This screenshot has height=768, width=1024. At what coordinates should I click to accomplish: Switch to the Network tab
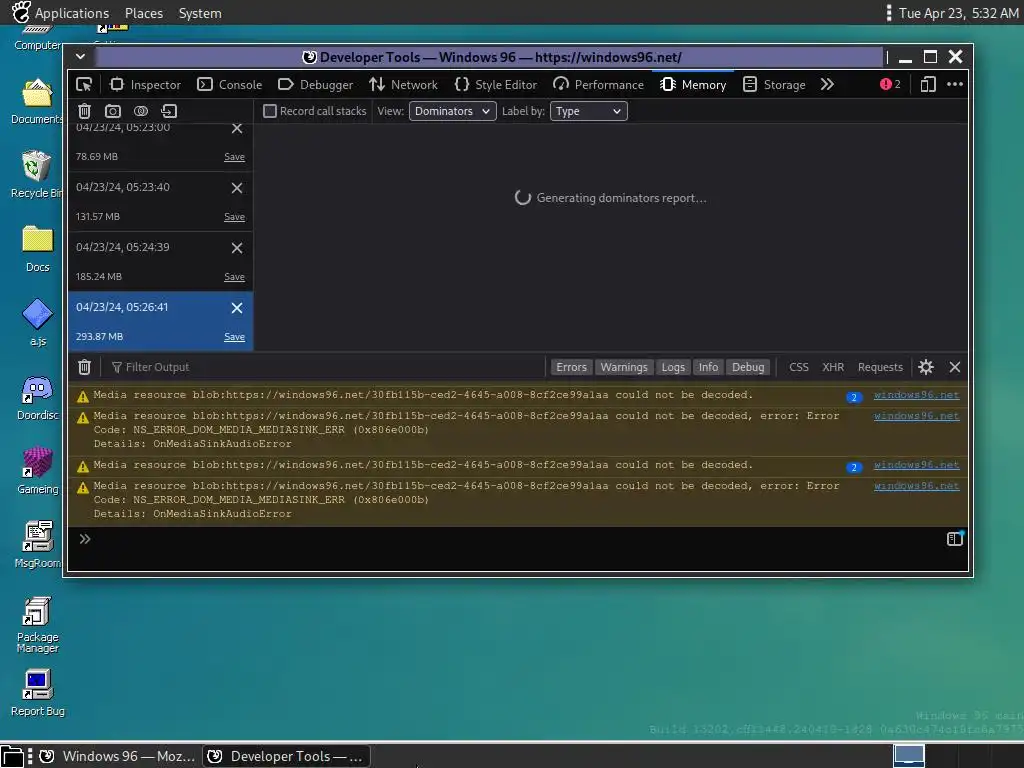403,85
